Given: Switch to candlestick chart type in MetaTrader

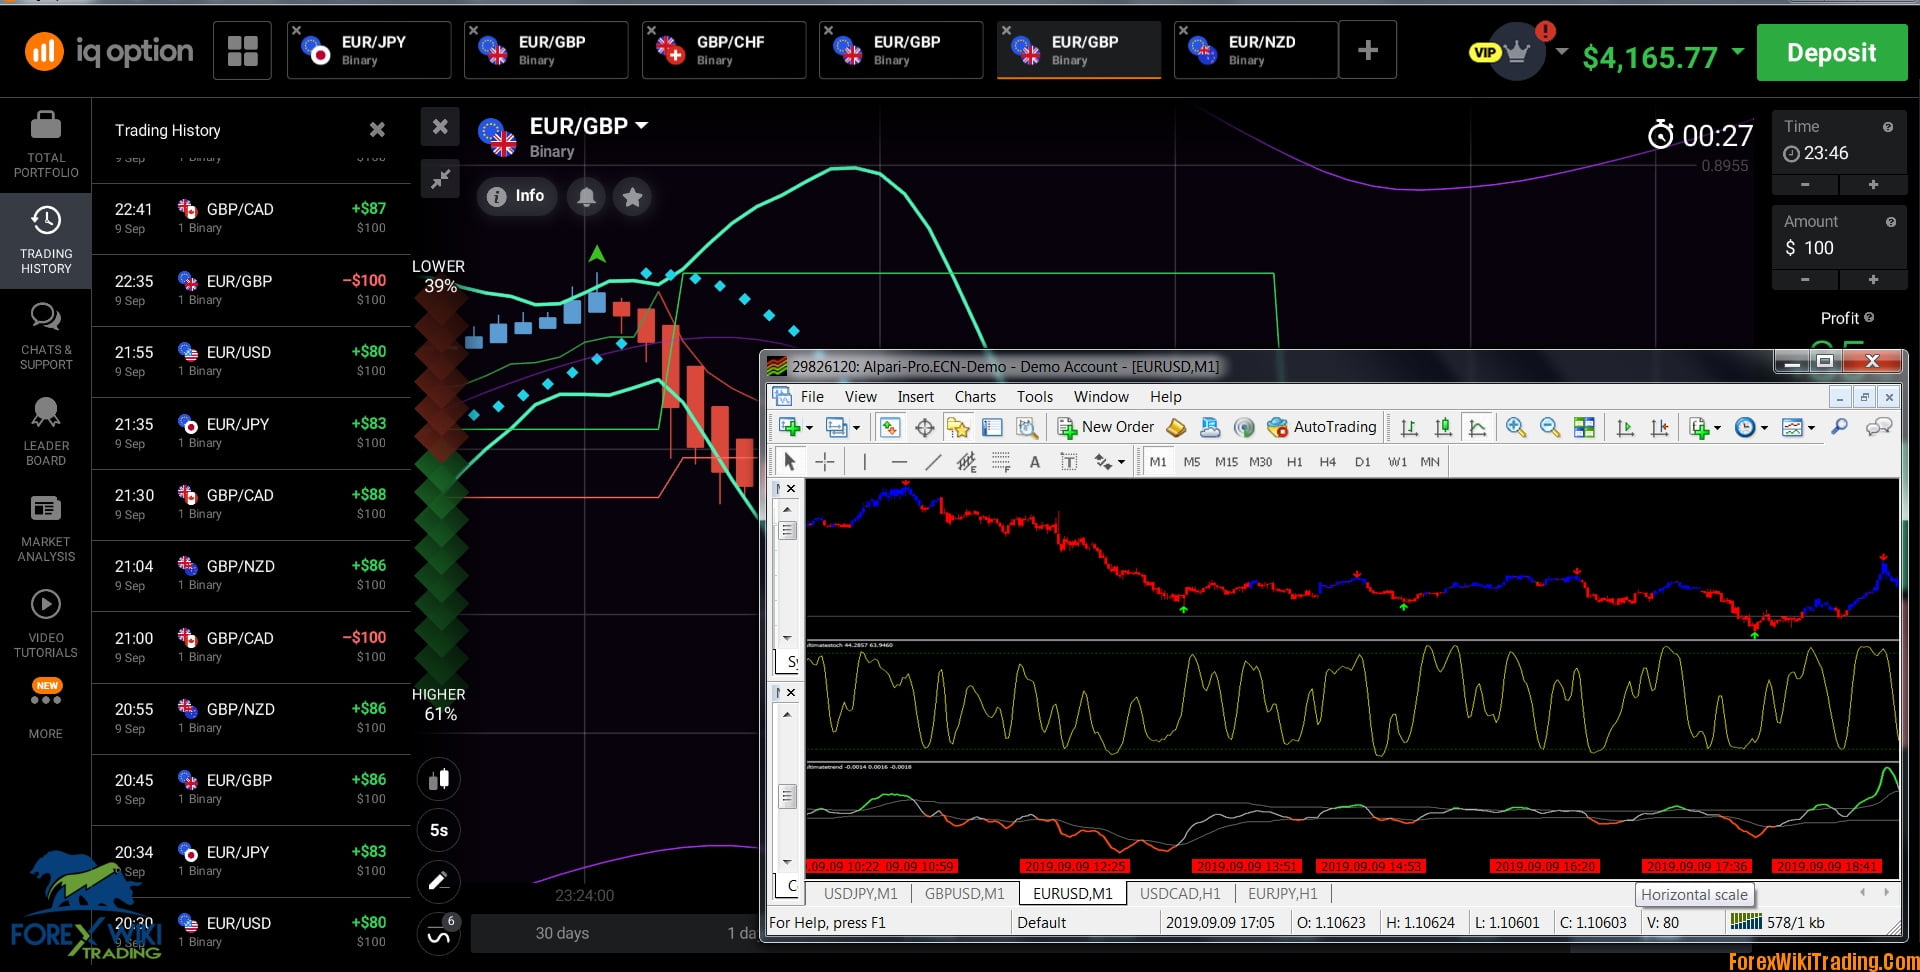Looking at the screenshot, I should pos(1443,428).
